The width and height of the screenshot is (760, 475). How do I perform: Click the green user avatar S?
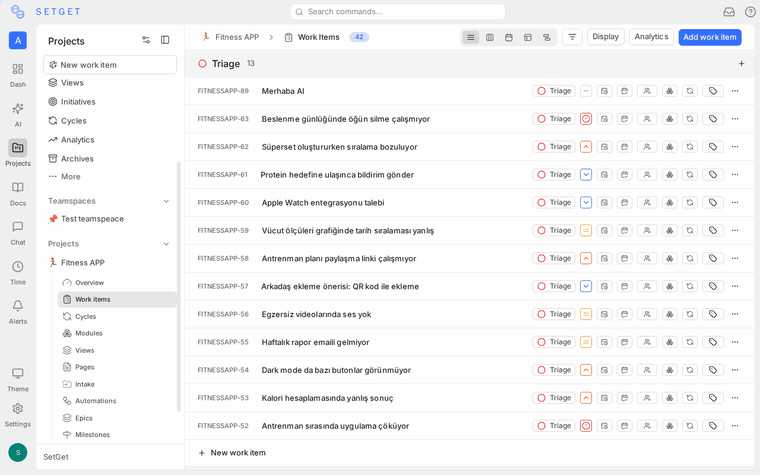click(17, 453)
